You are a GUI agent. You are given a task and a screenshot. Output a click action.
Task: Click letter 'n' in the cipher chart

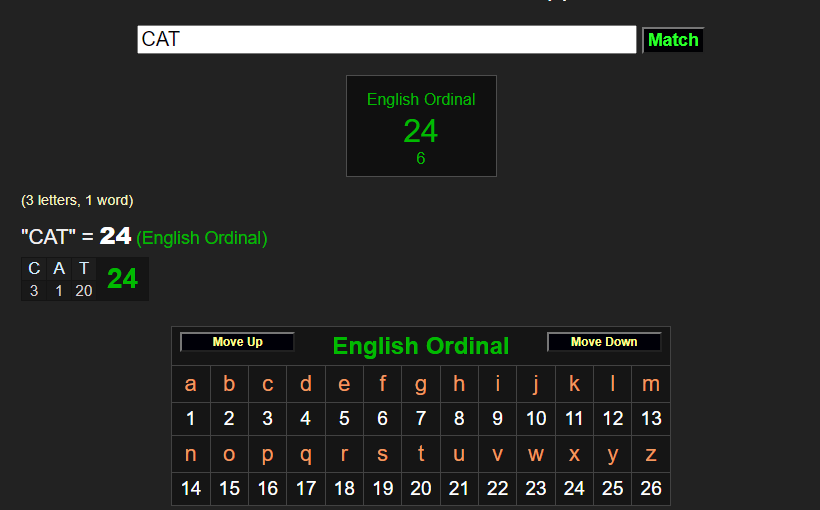(191, 454)
